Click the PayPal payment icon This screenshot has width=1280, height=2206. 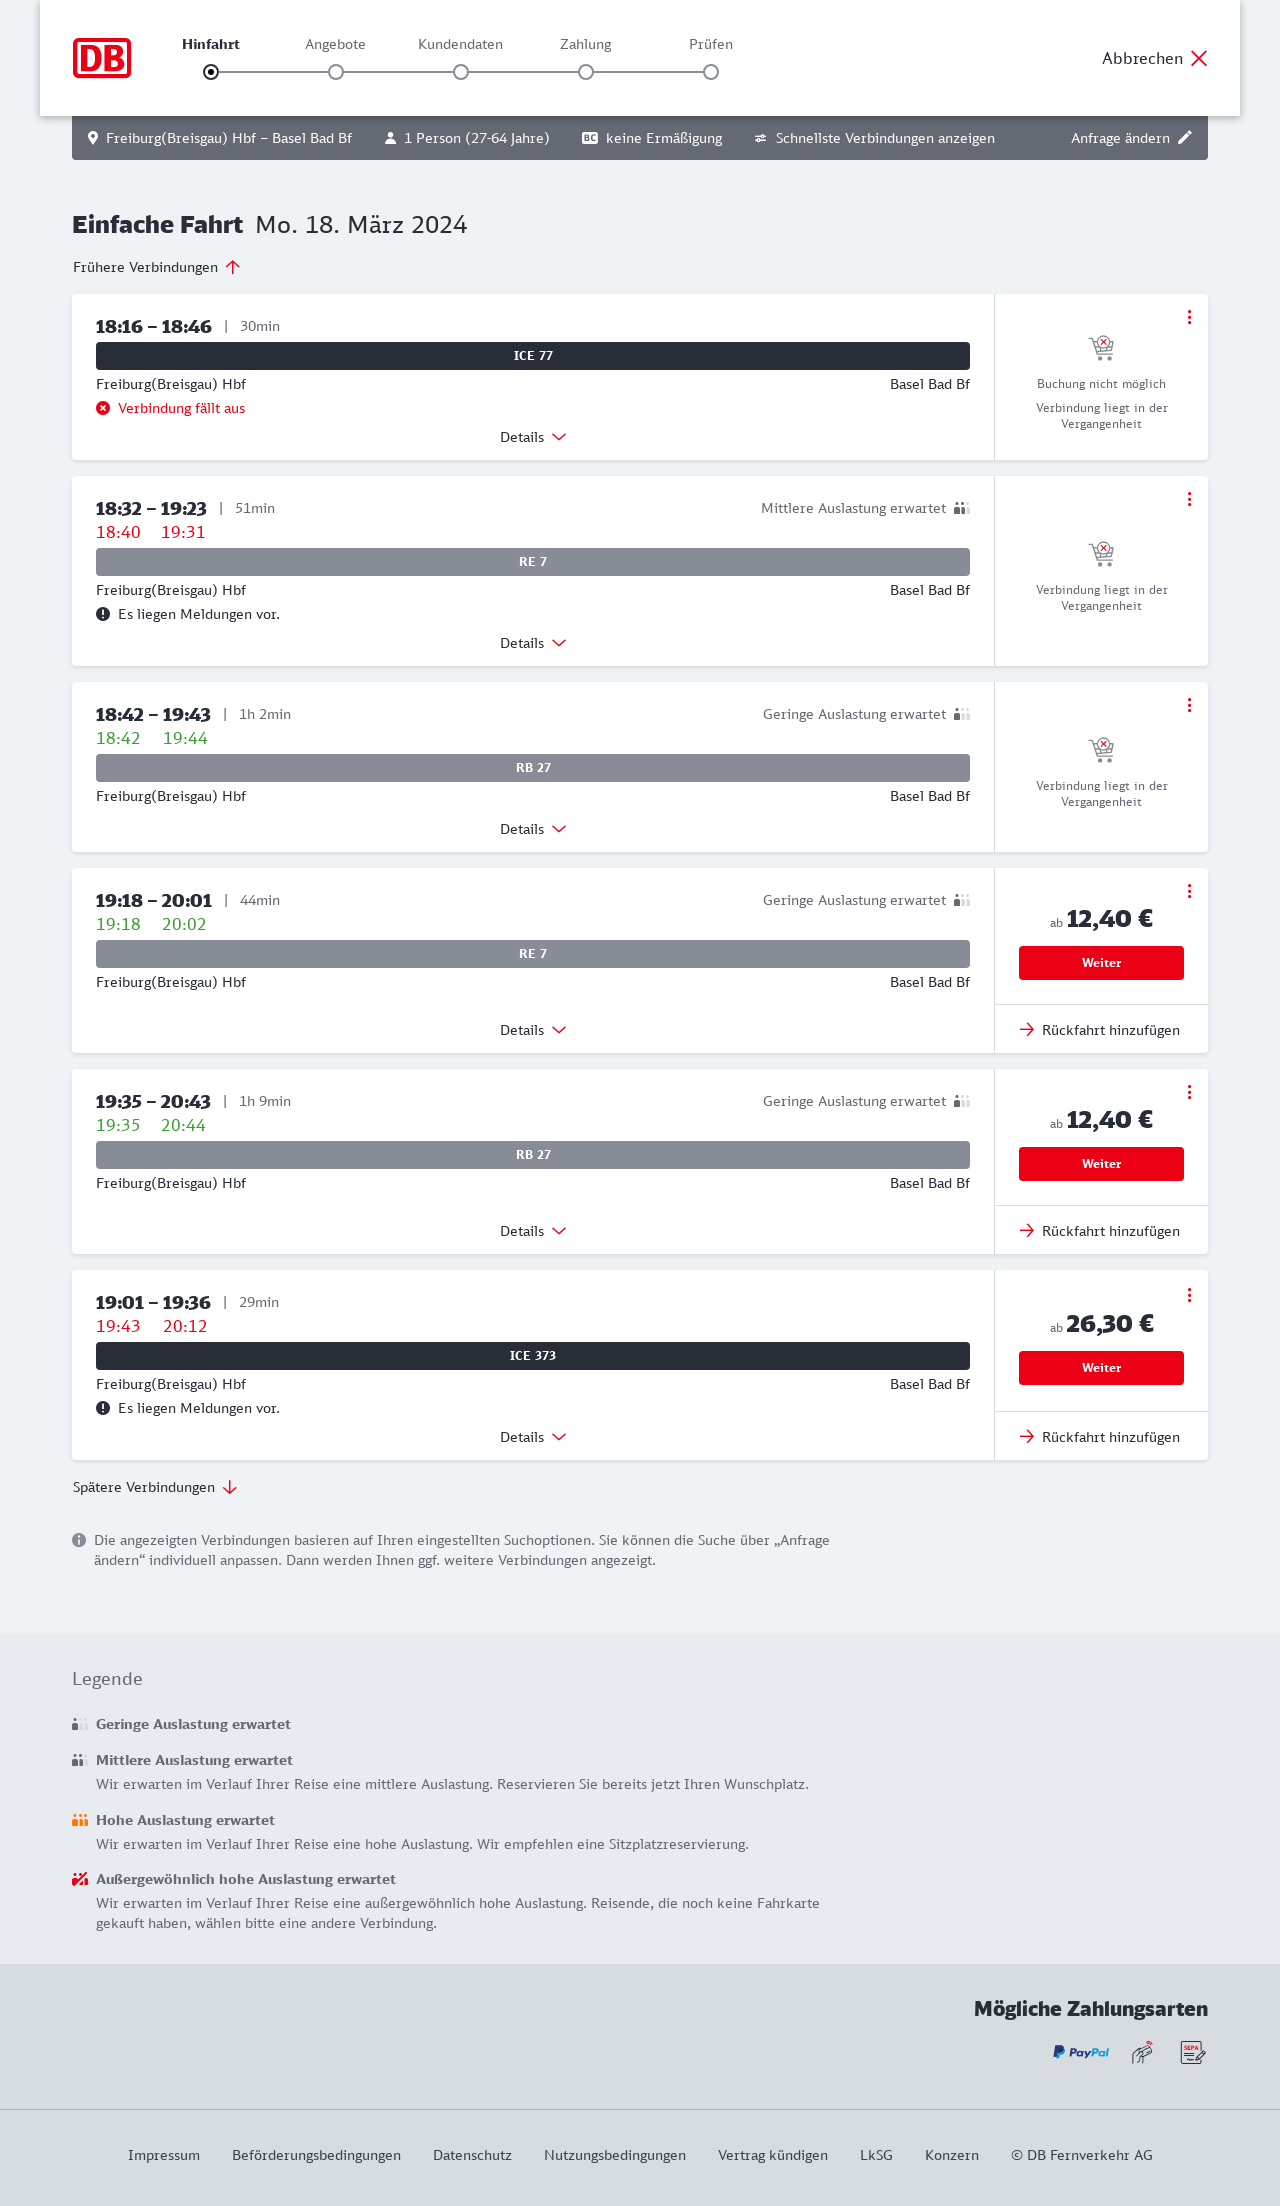[x=1080, y=2053]
